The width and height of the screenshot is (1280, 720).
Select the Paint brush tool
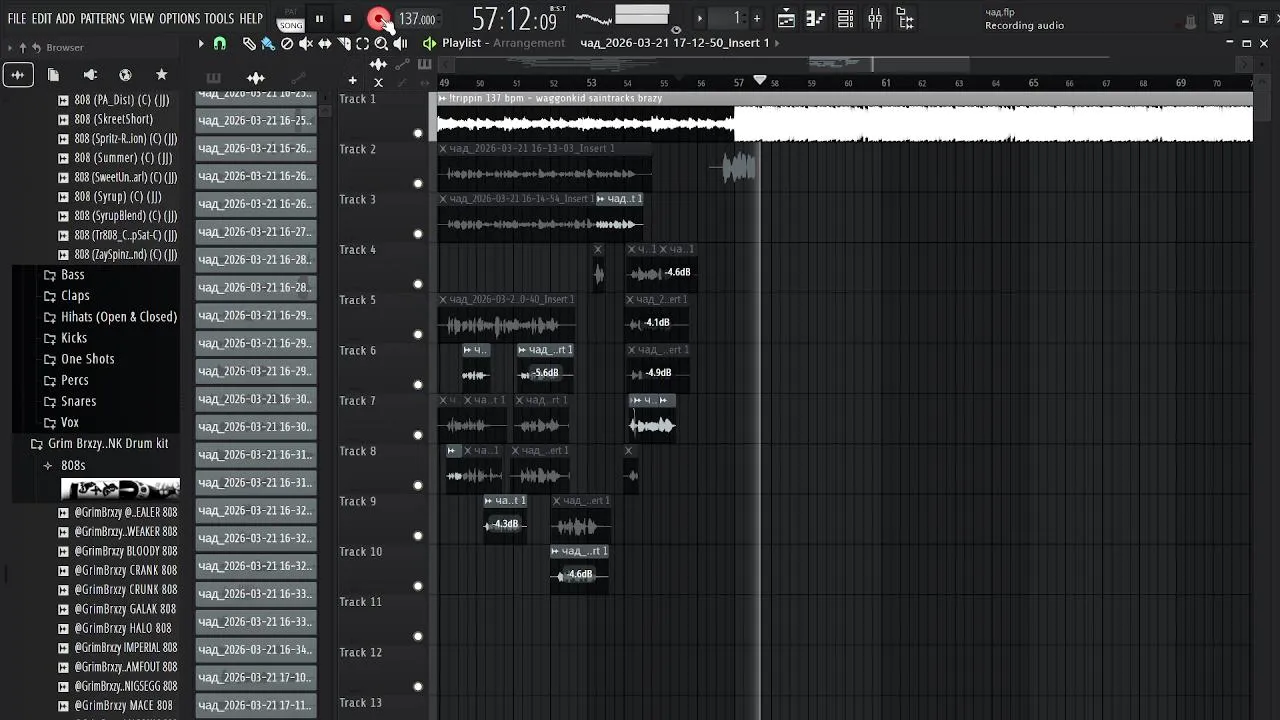point(268,44)
